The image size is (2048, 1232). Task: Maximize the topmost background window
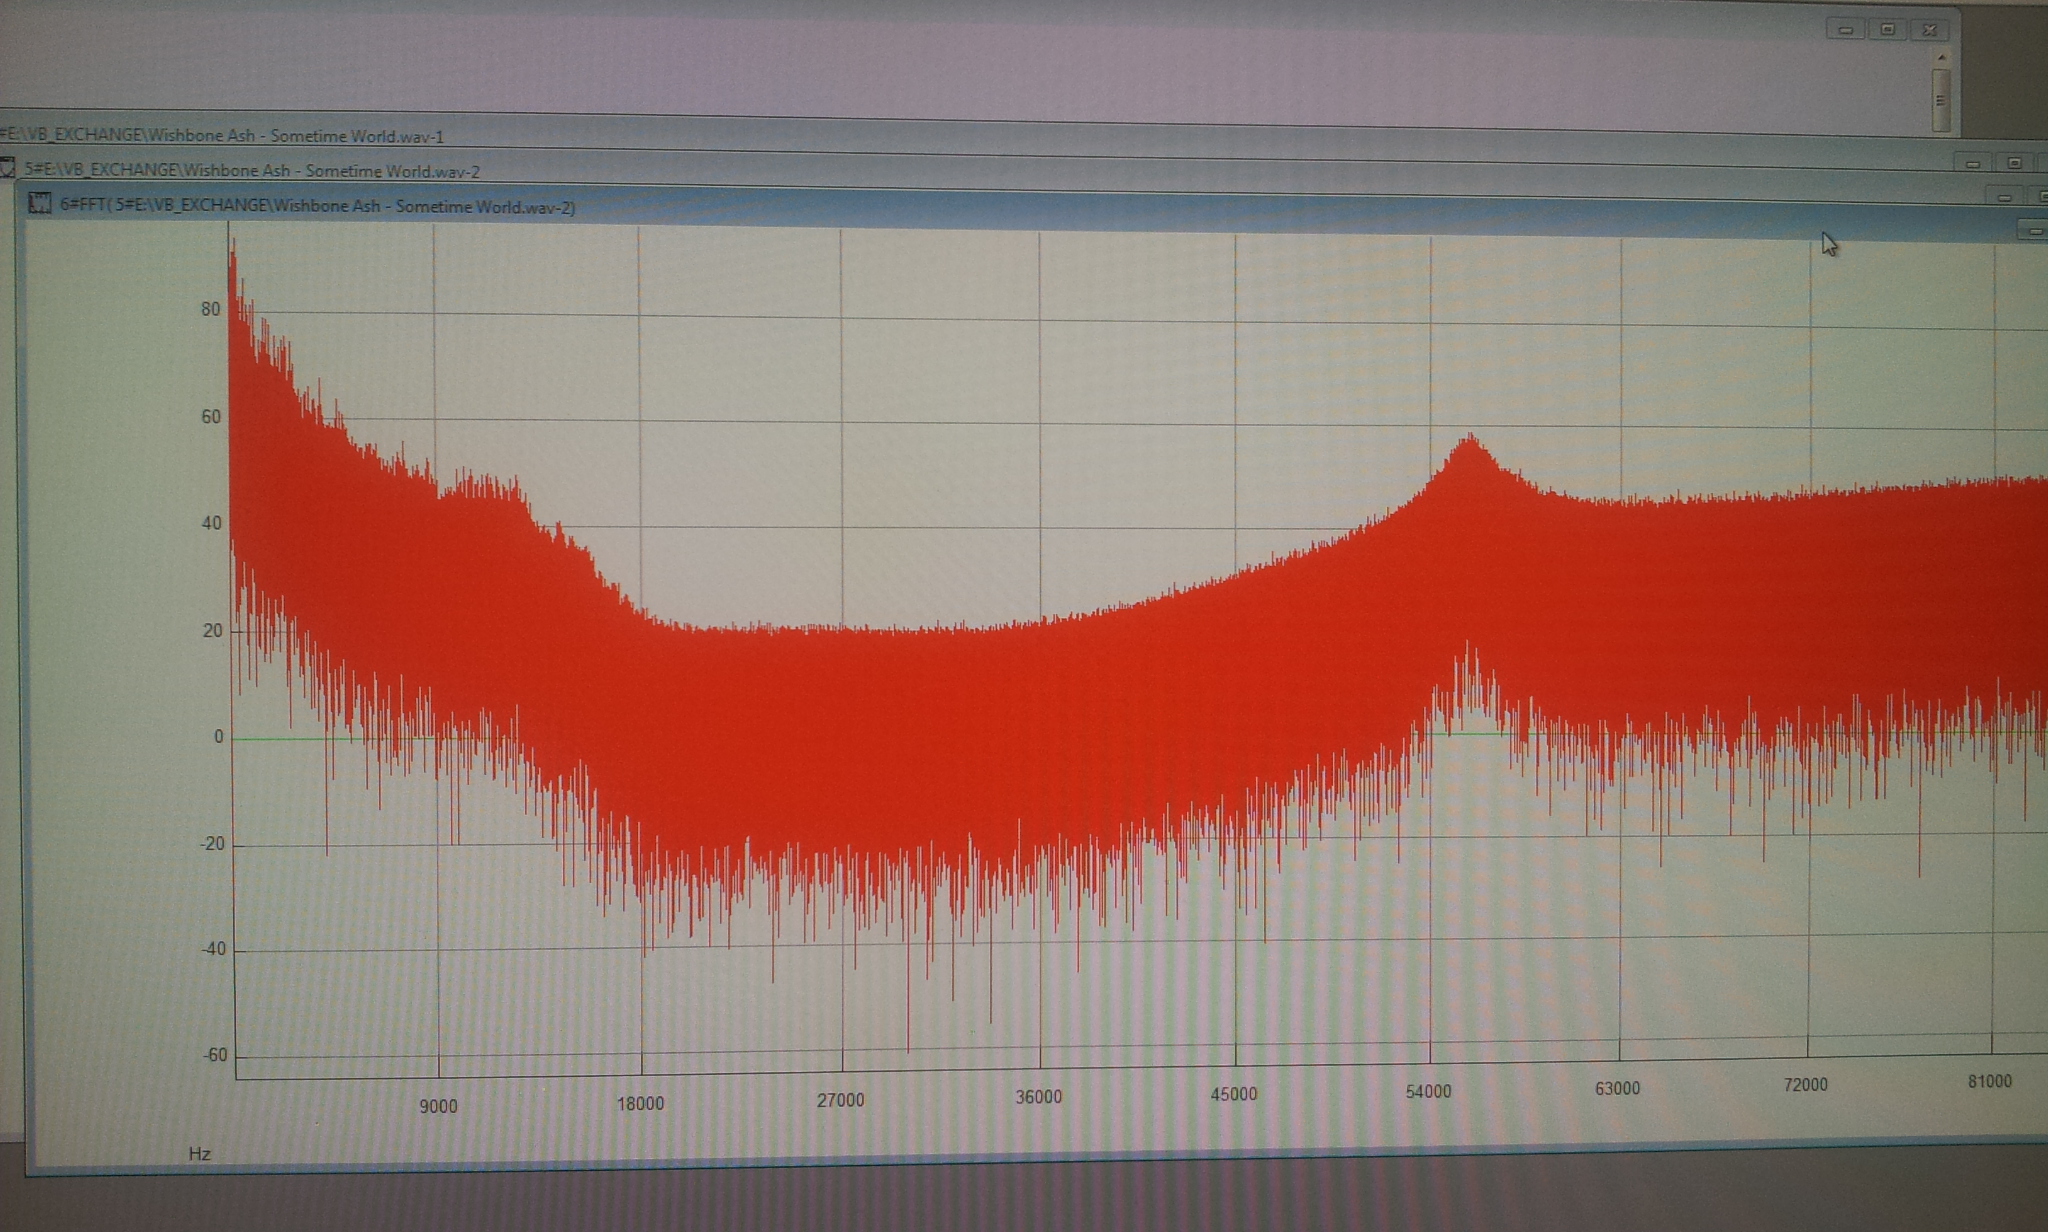(1888, 29)
